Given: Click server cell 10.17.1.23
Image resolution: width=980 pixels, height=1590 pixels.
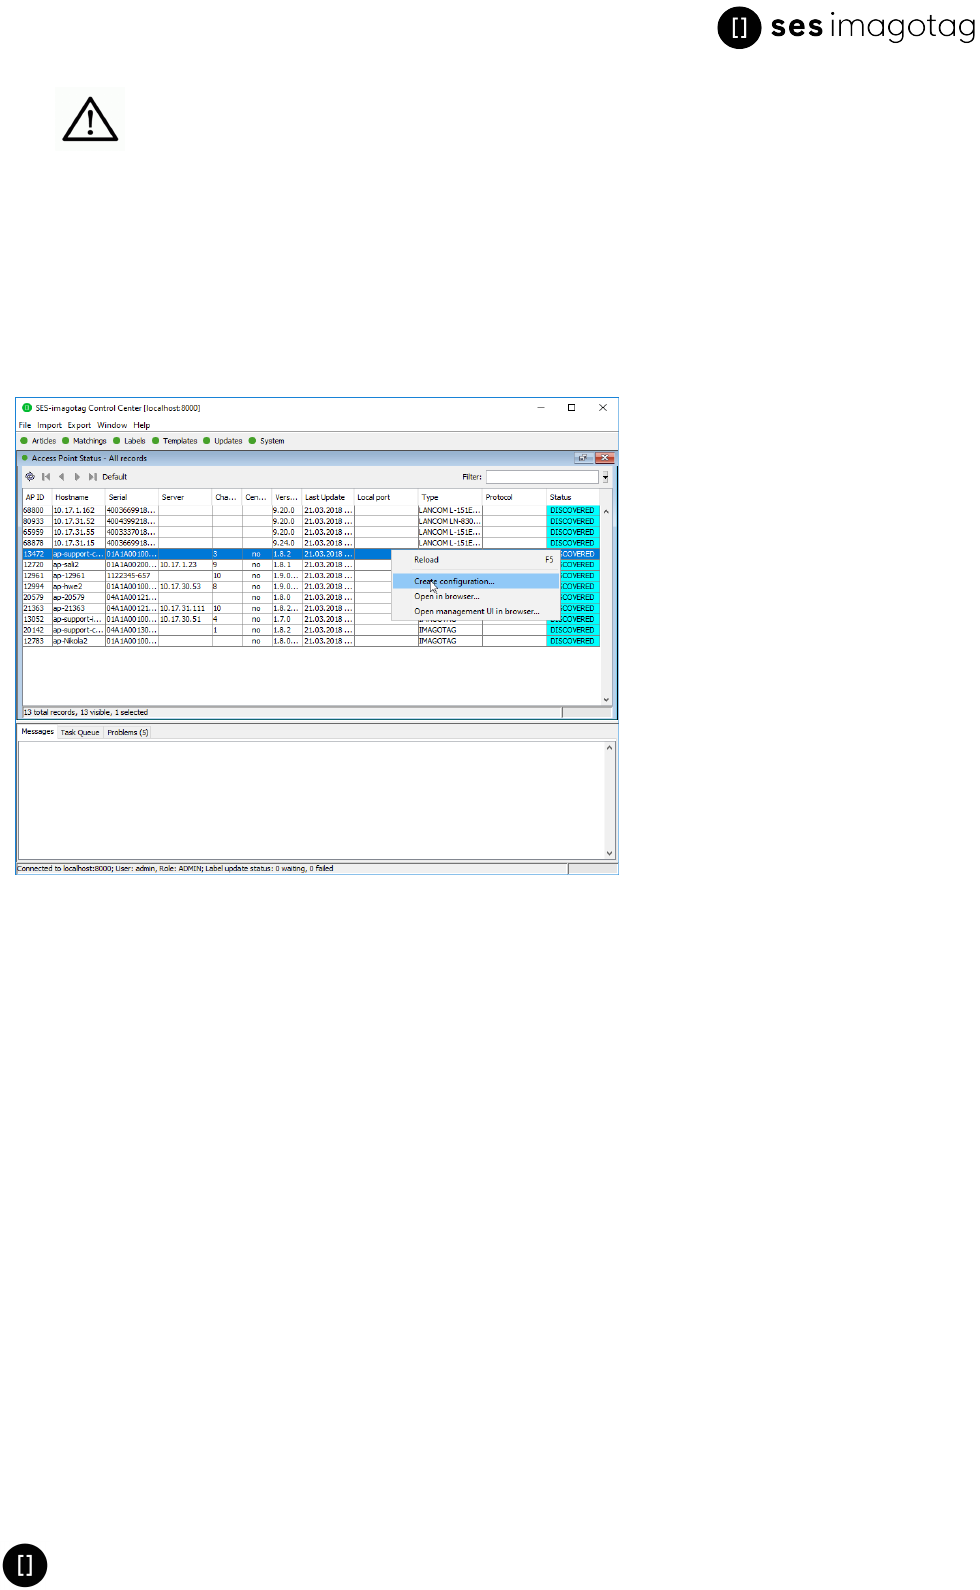Looking at the screenshot, I should coord(185,565).
